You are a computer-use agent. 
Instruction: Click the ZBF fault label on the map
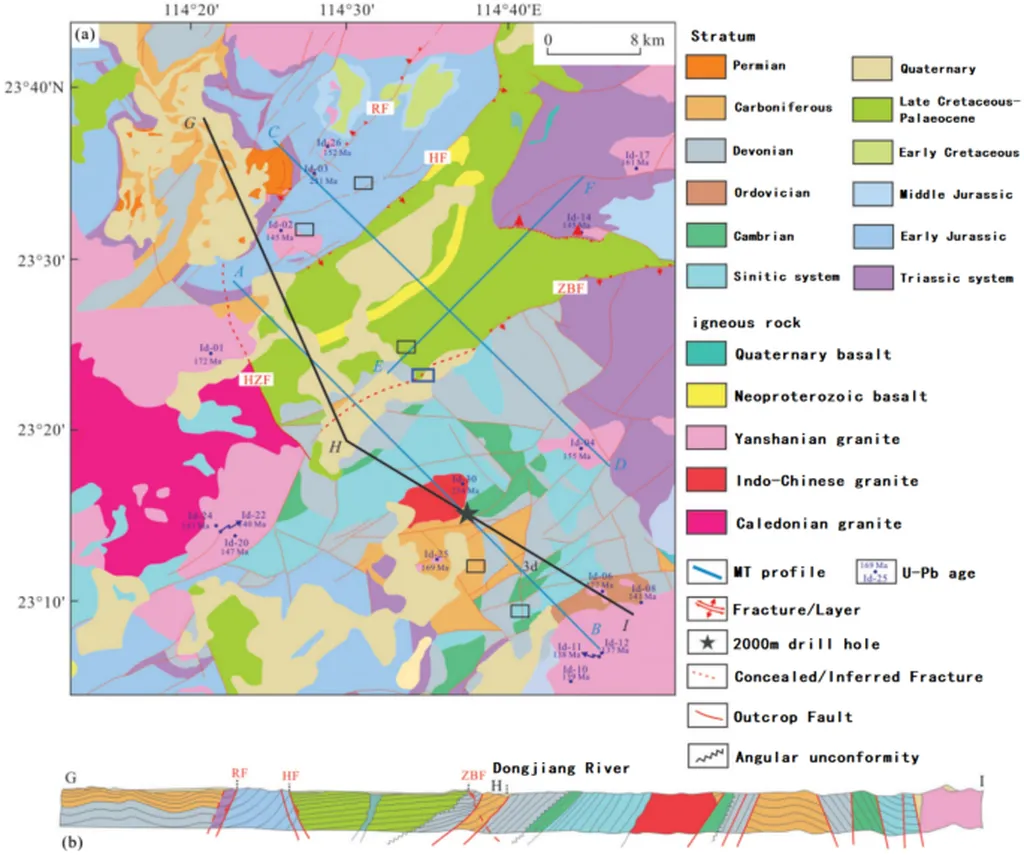tap(567, 287)
